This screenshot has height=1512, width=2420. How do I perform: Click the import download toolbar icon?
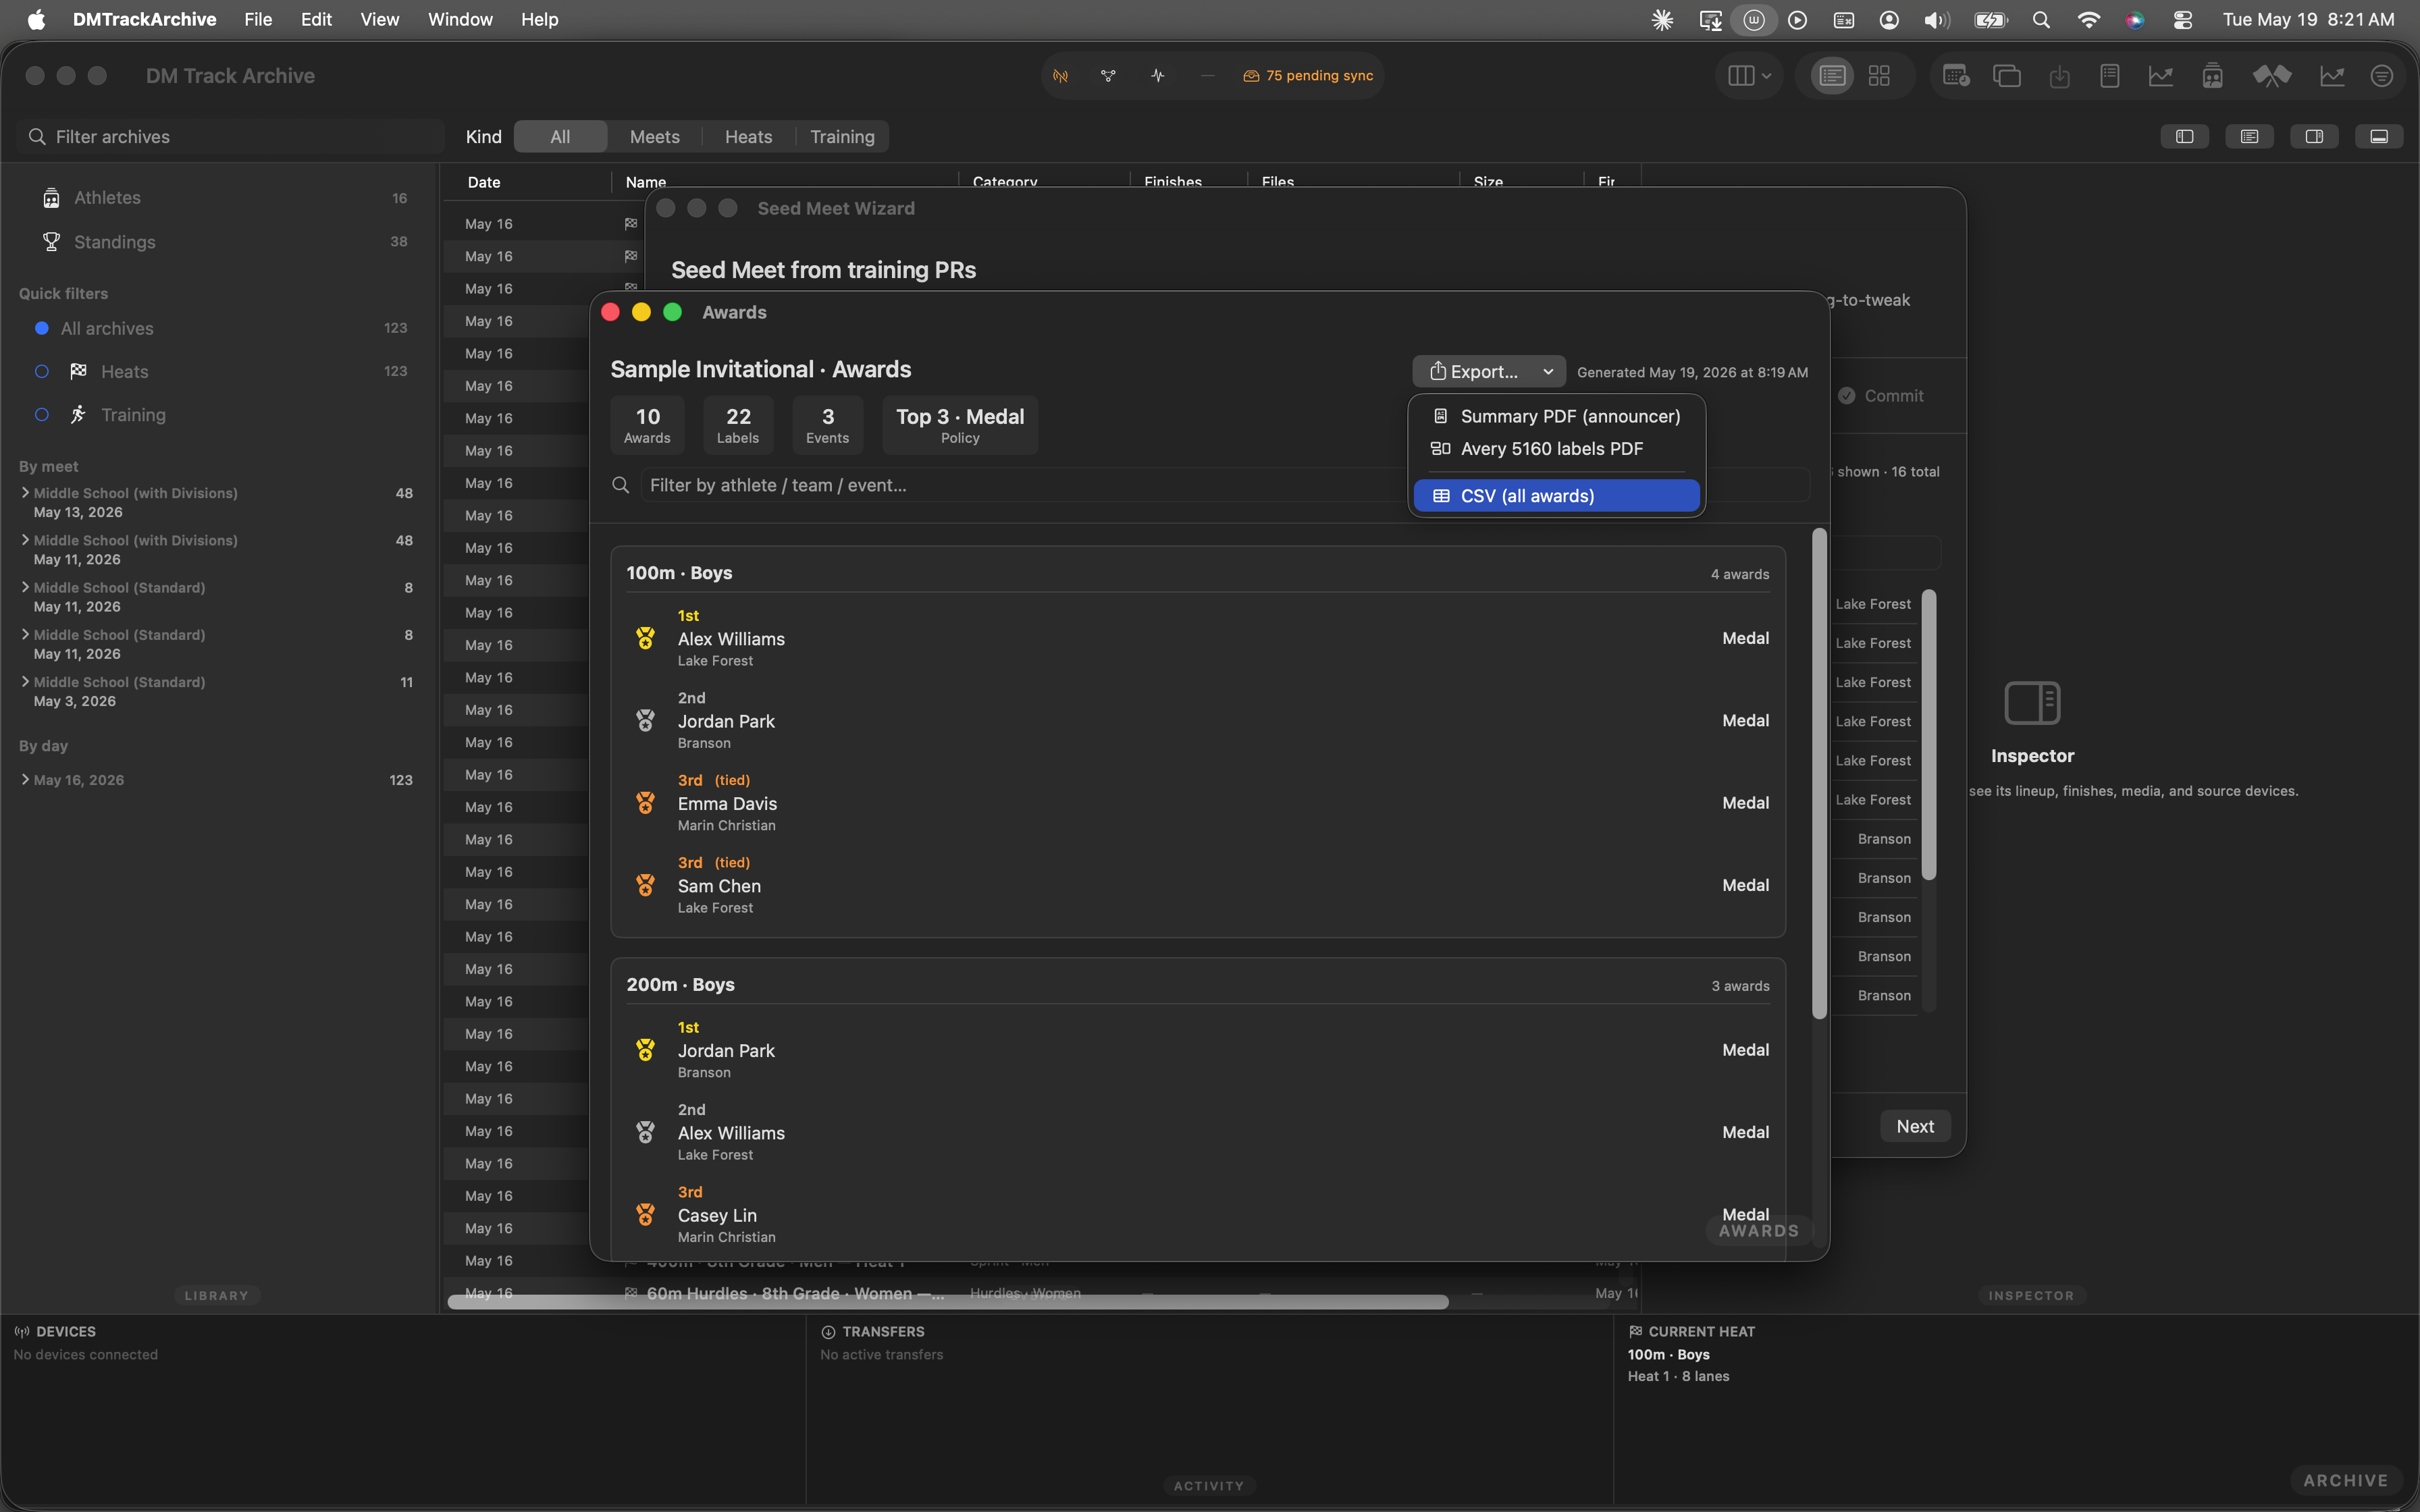(2059, 76)
